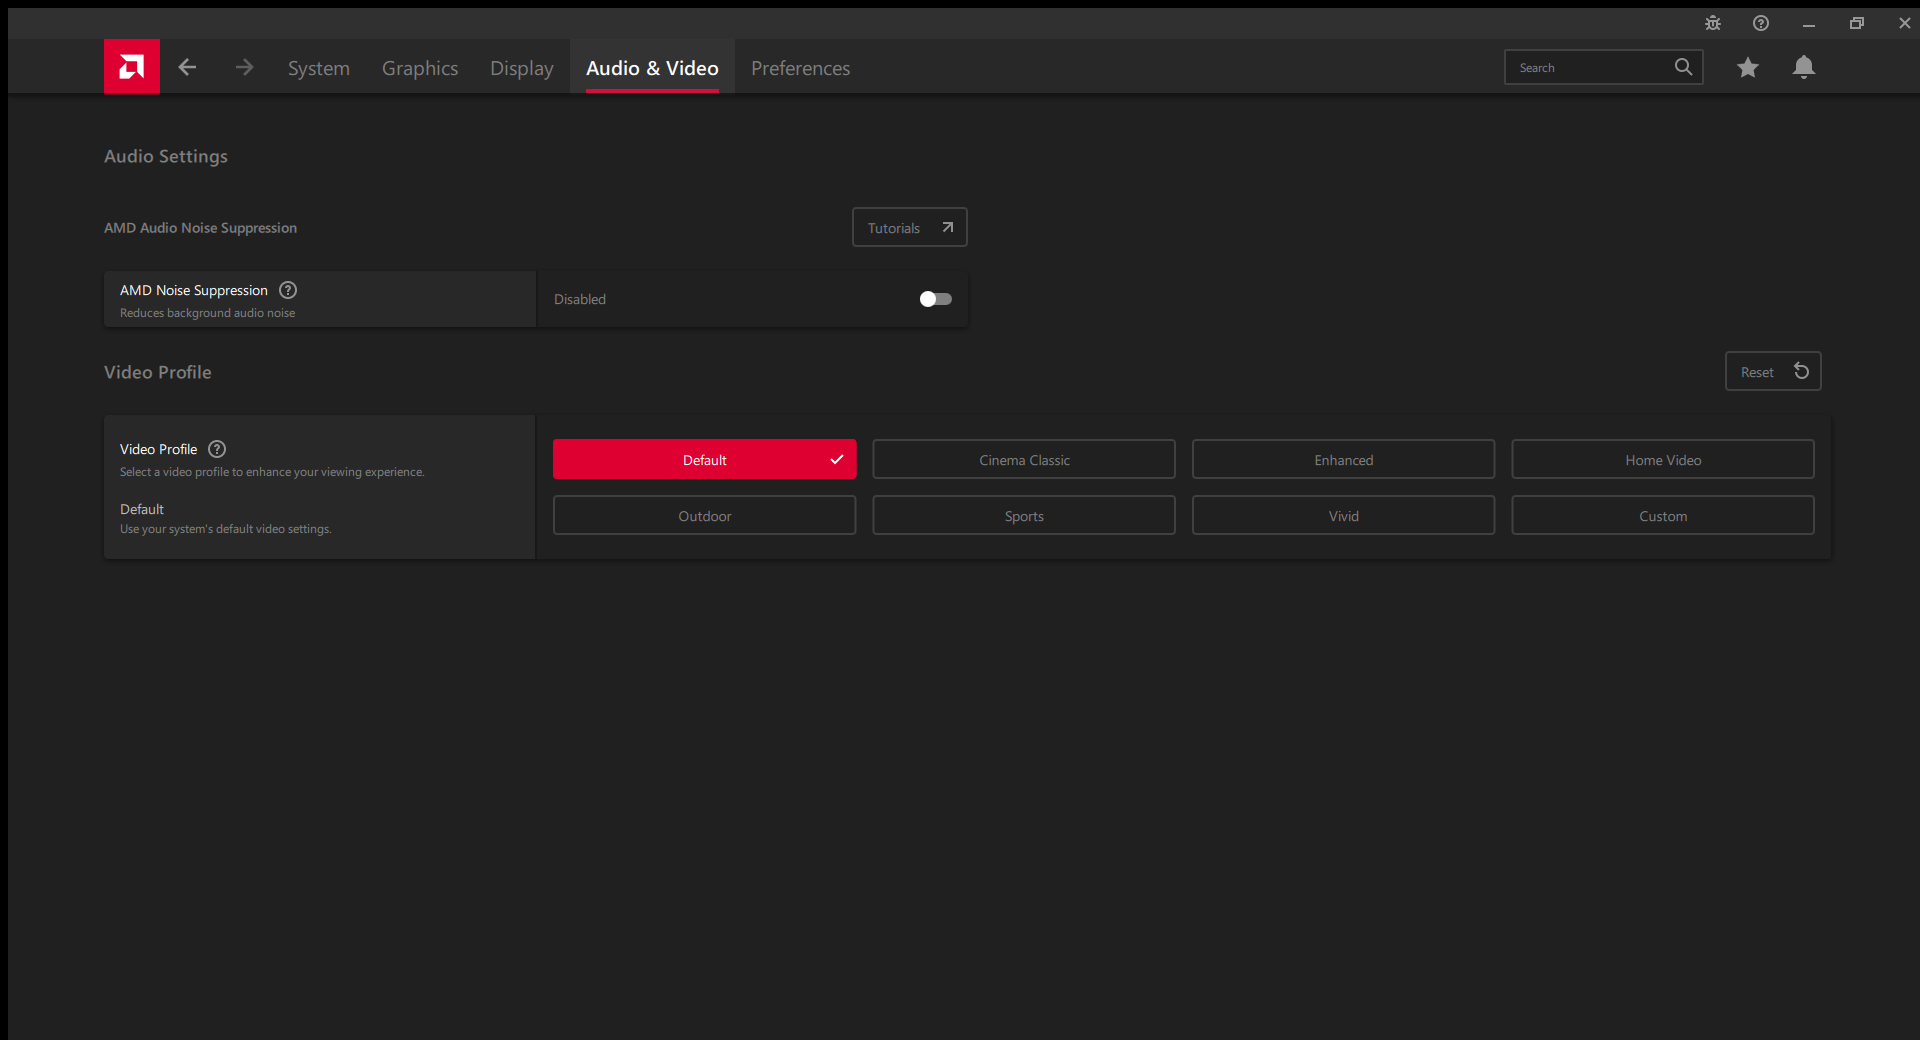Image resolution: width=1920 pixels, height=1040 pixels.
Task: Open the help question mark icon in title bar
Action: pyautogui.click(x=1761, y=23)
